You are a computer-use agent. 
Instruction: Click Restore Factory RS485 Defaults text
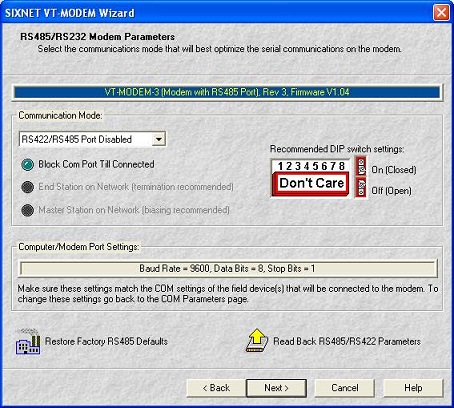click(x=106, y=341)
